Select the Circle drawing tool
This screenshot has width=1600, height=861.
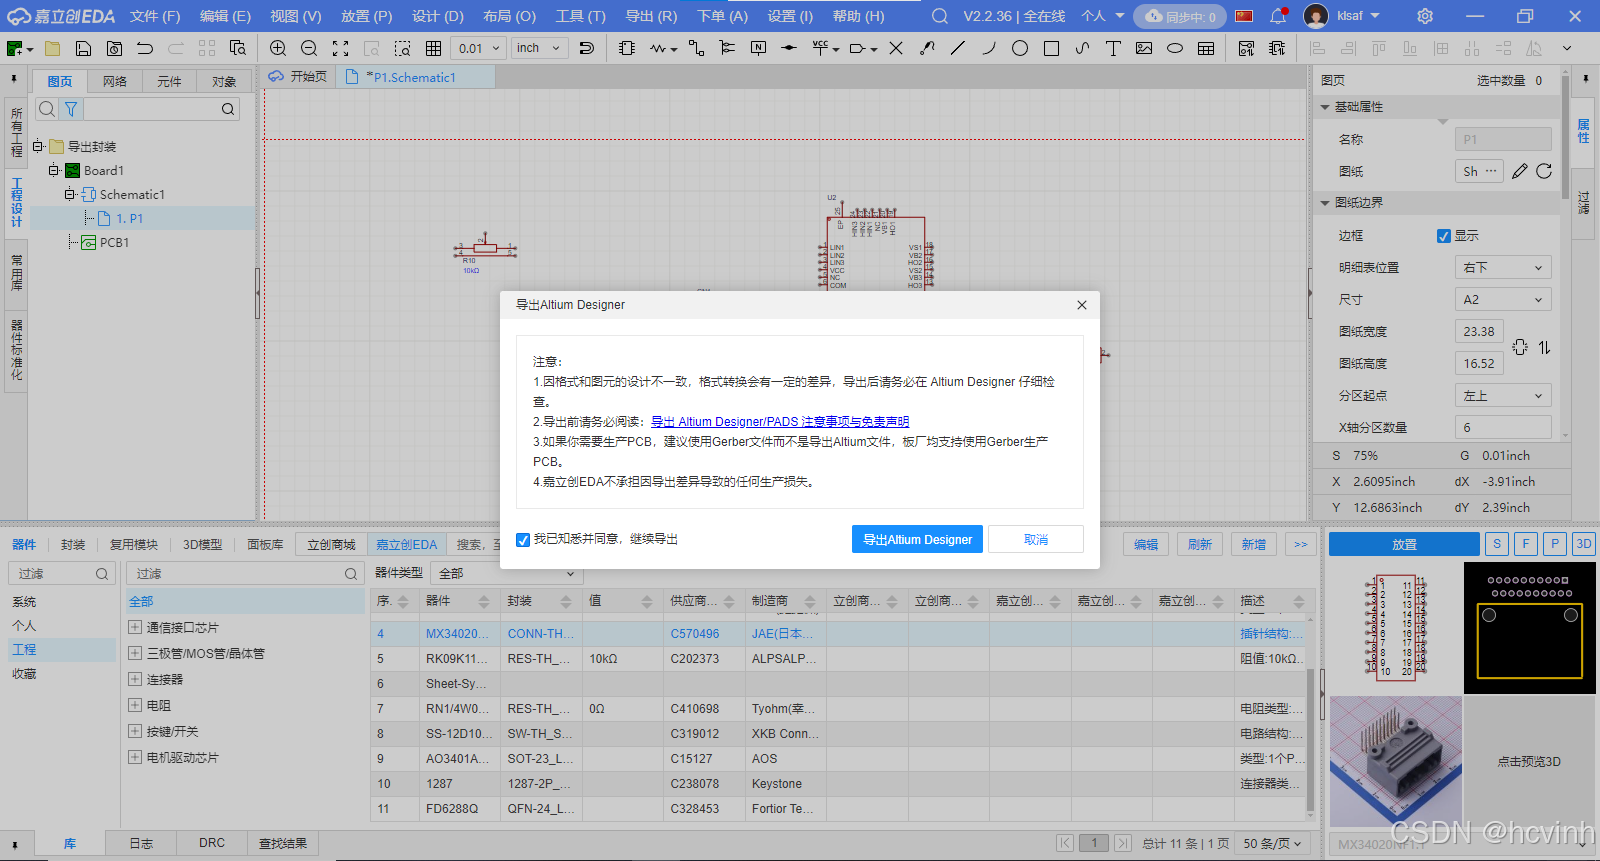pyautogui.click(x=1020, y=48)
